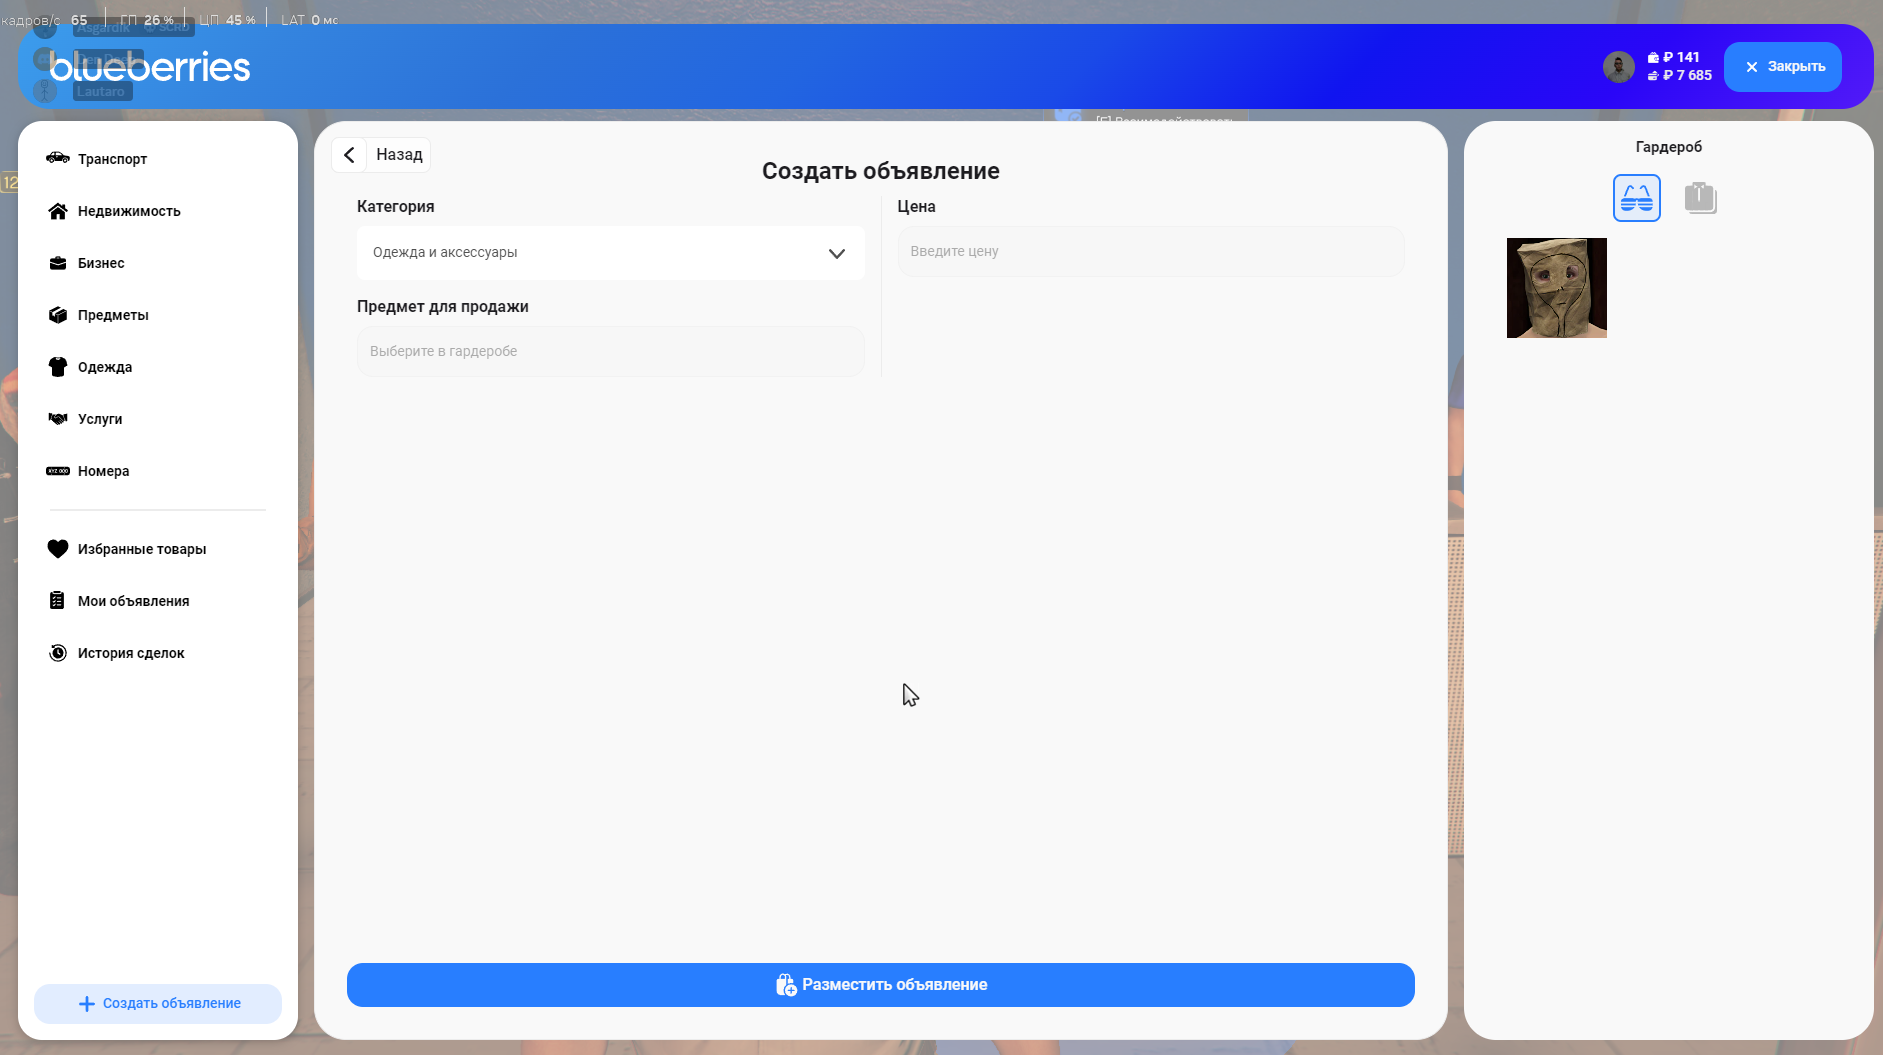Click the handshake icon for Услуги
Image resolution: width=1883 pixels, height=1055 pixels.
coord(58,419)
